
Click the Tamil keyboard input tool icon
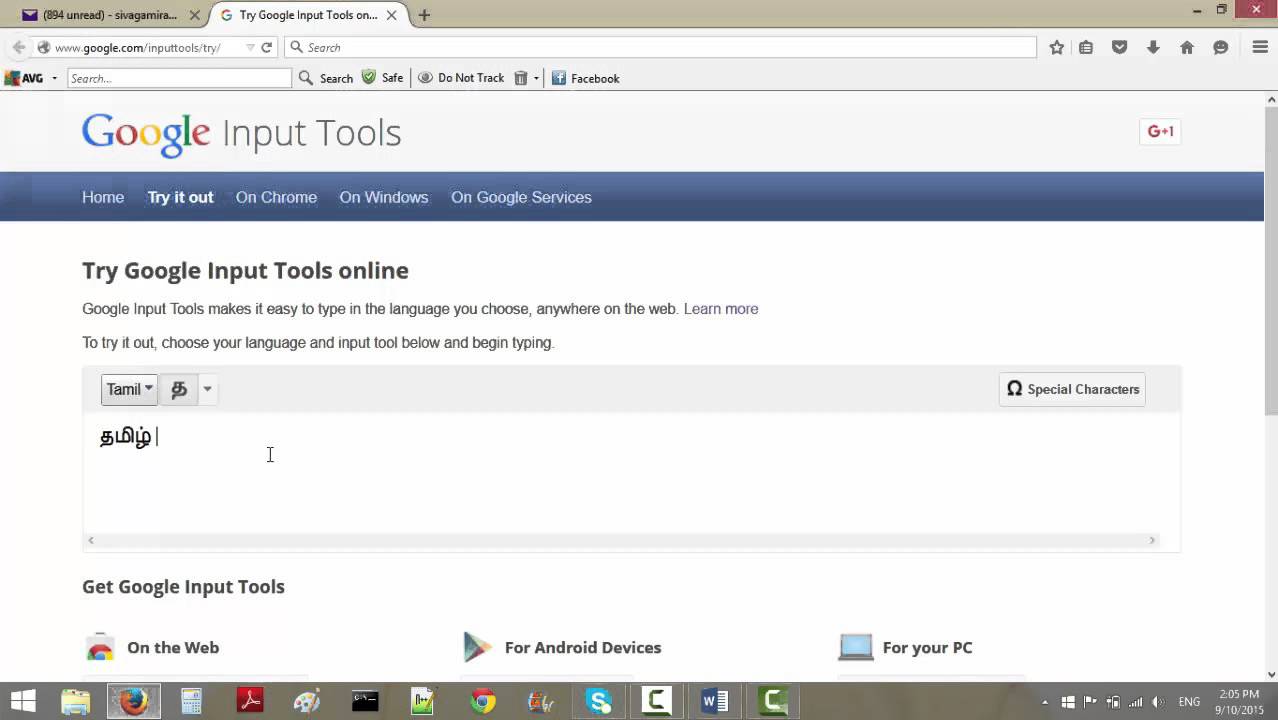pos(179,389)
